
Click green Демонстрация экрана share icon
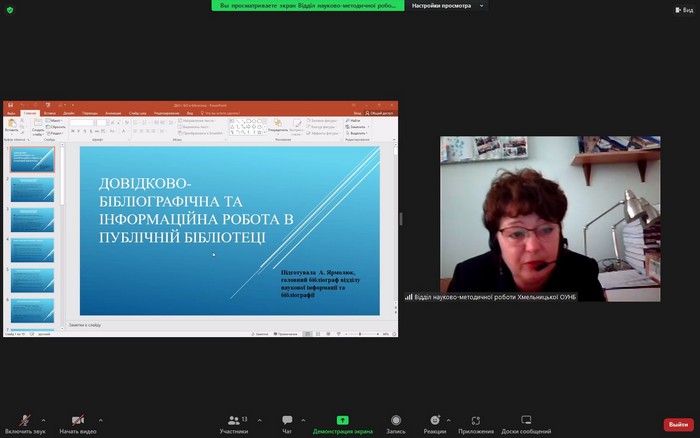click(x=342, y=420)
